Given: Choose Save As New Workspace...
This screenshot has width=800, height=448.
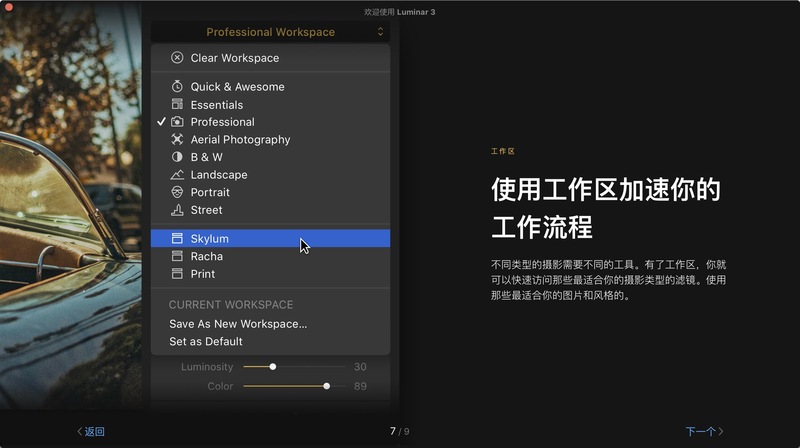Looking at the screenshot, I should coord(238,324).
